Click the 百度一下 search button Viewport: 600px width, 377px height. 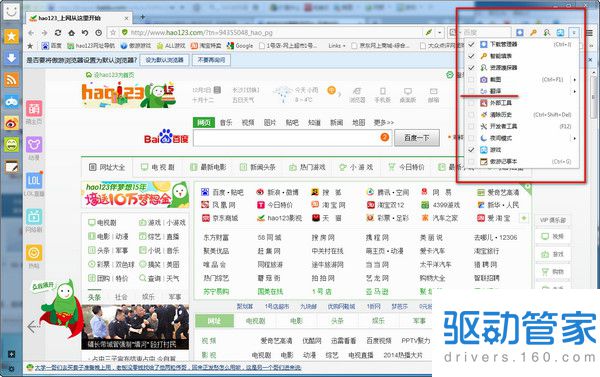point(417,138)
